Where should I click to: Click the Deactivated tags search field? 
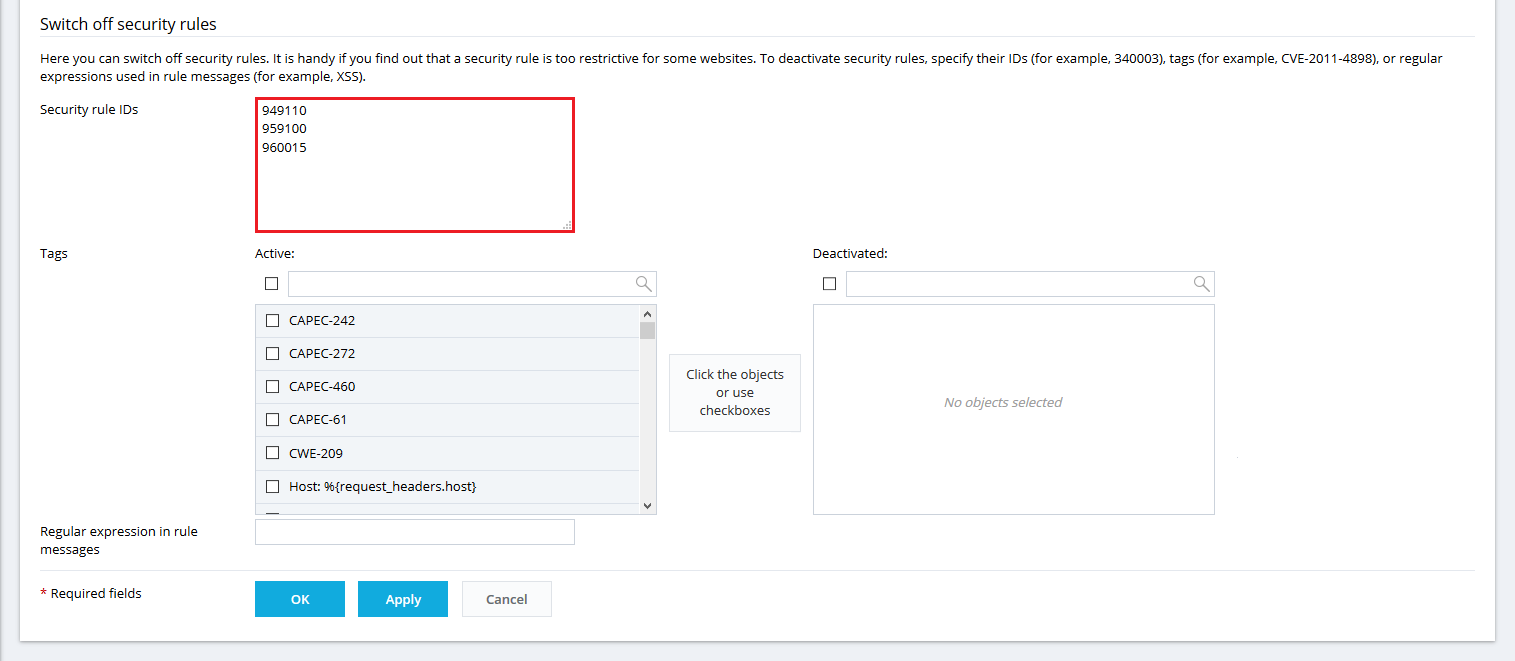[x=1018, y=284]
